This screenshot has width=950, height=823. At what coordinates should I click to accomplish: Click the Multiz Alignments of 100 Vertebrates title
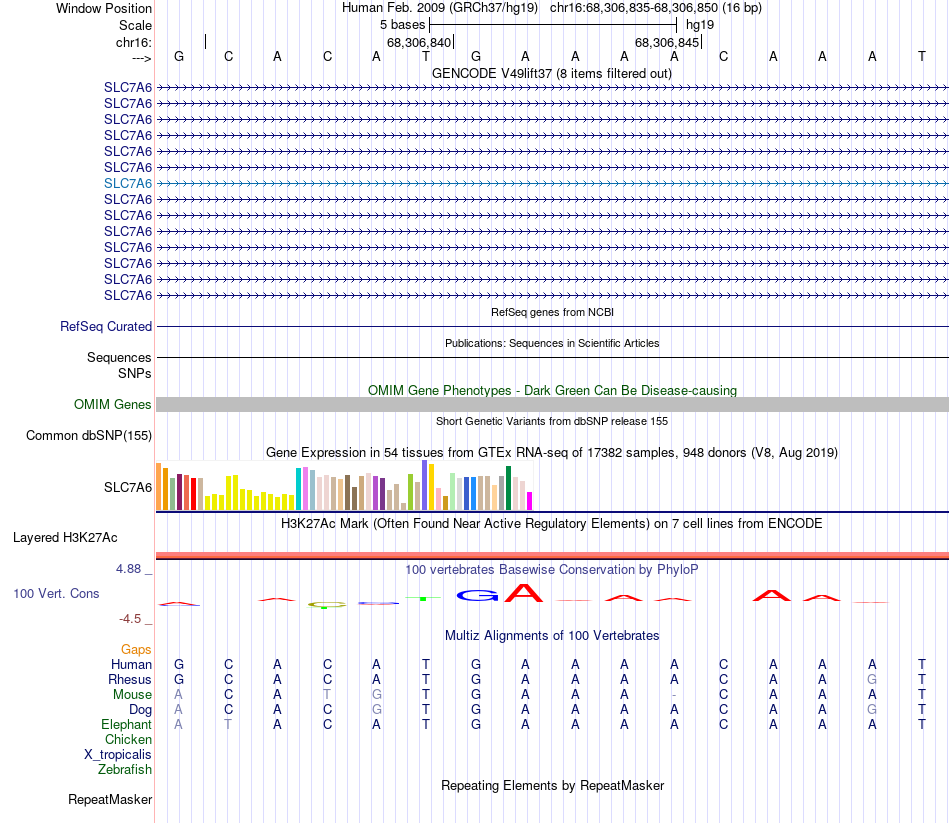[552, 636]
